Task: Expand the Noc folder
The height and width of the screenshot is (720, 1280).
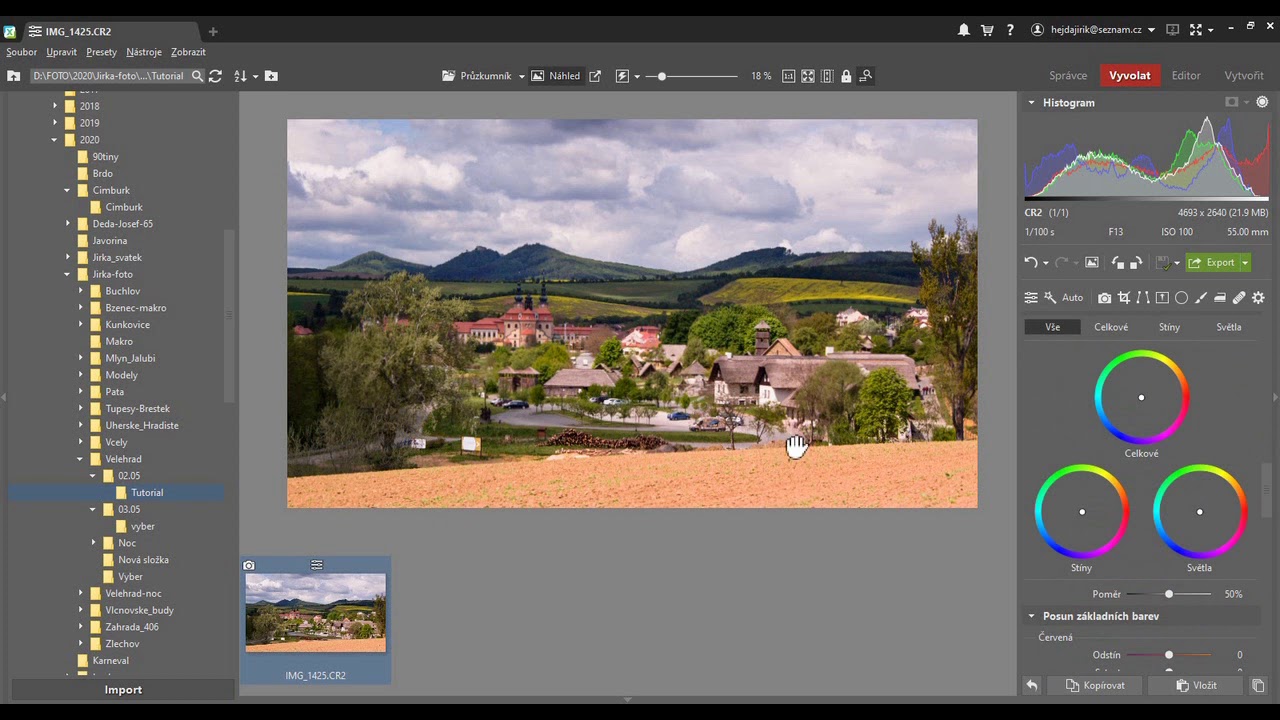Action: 94,543
